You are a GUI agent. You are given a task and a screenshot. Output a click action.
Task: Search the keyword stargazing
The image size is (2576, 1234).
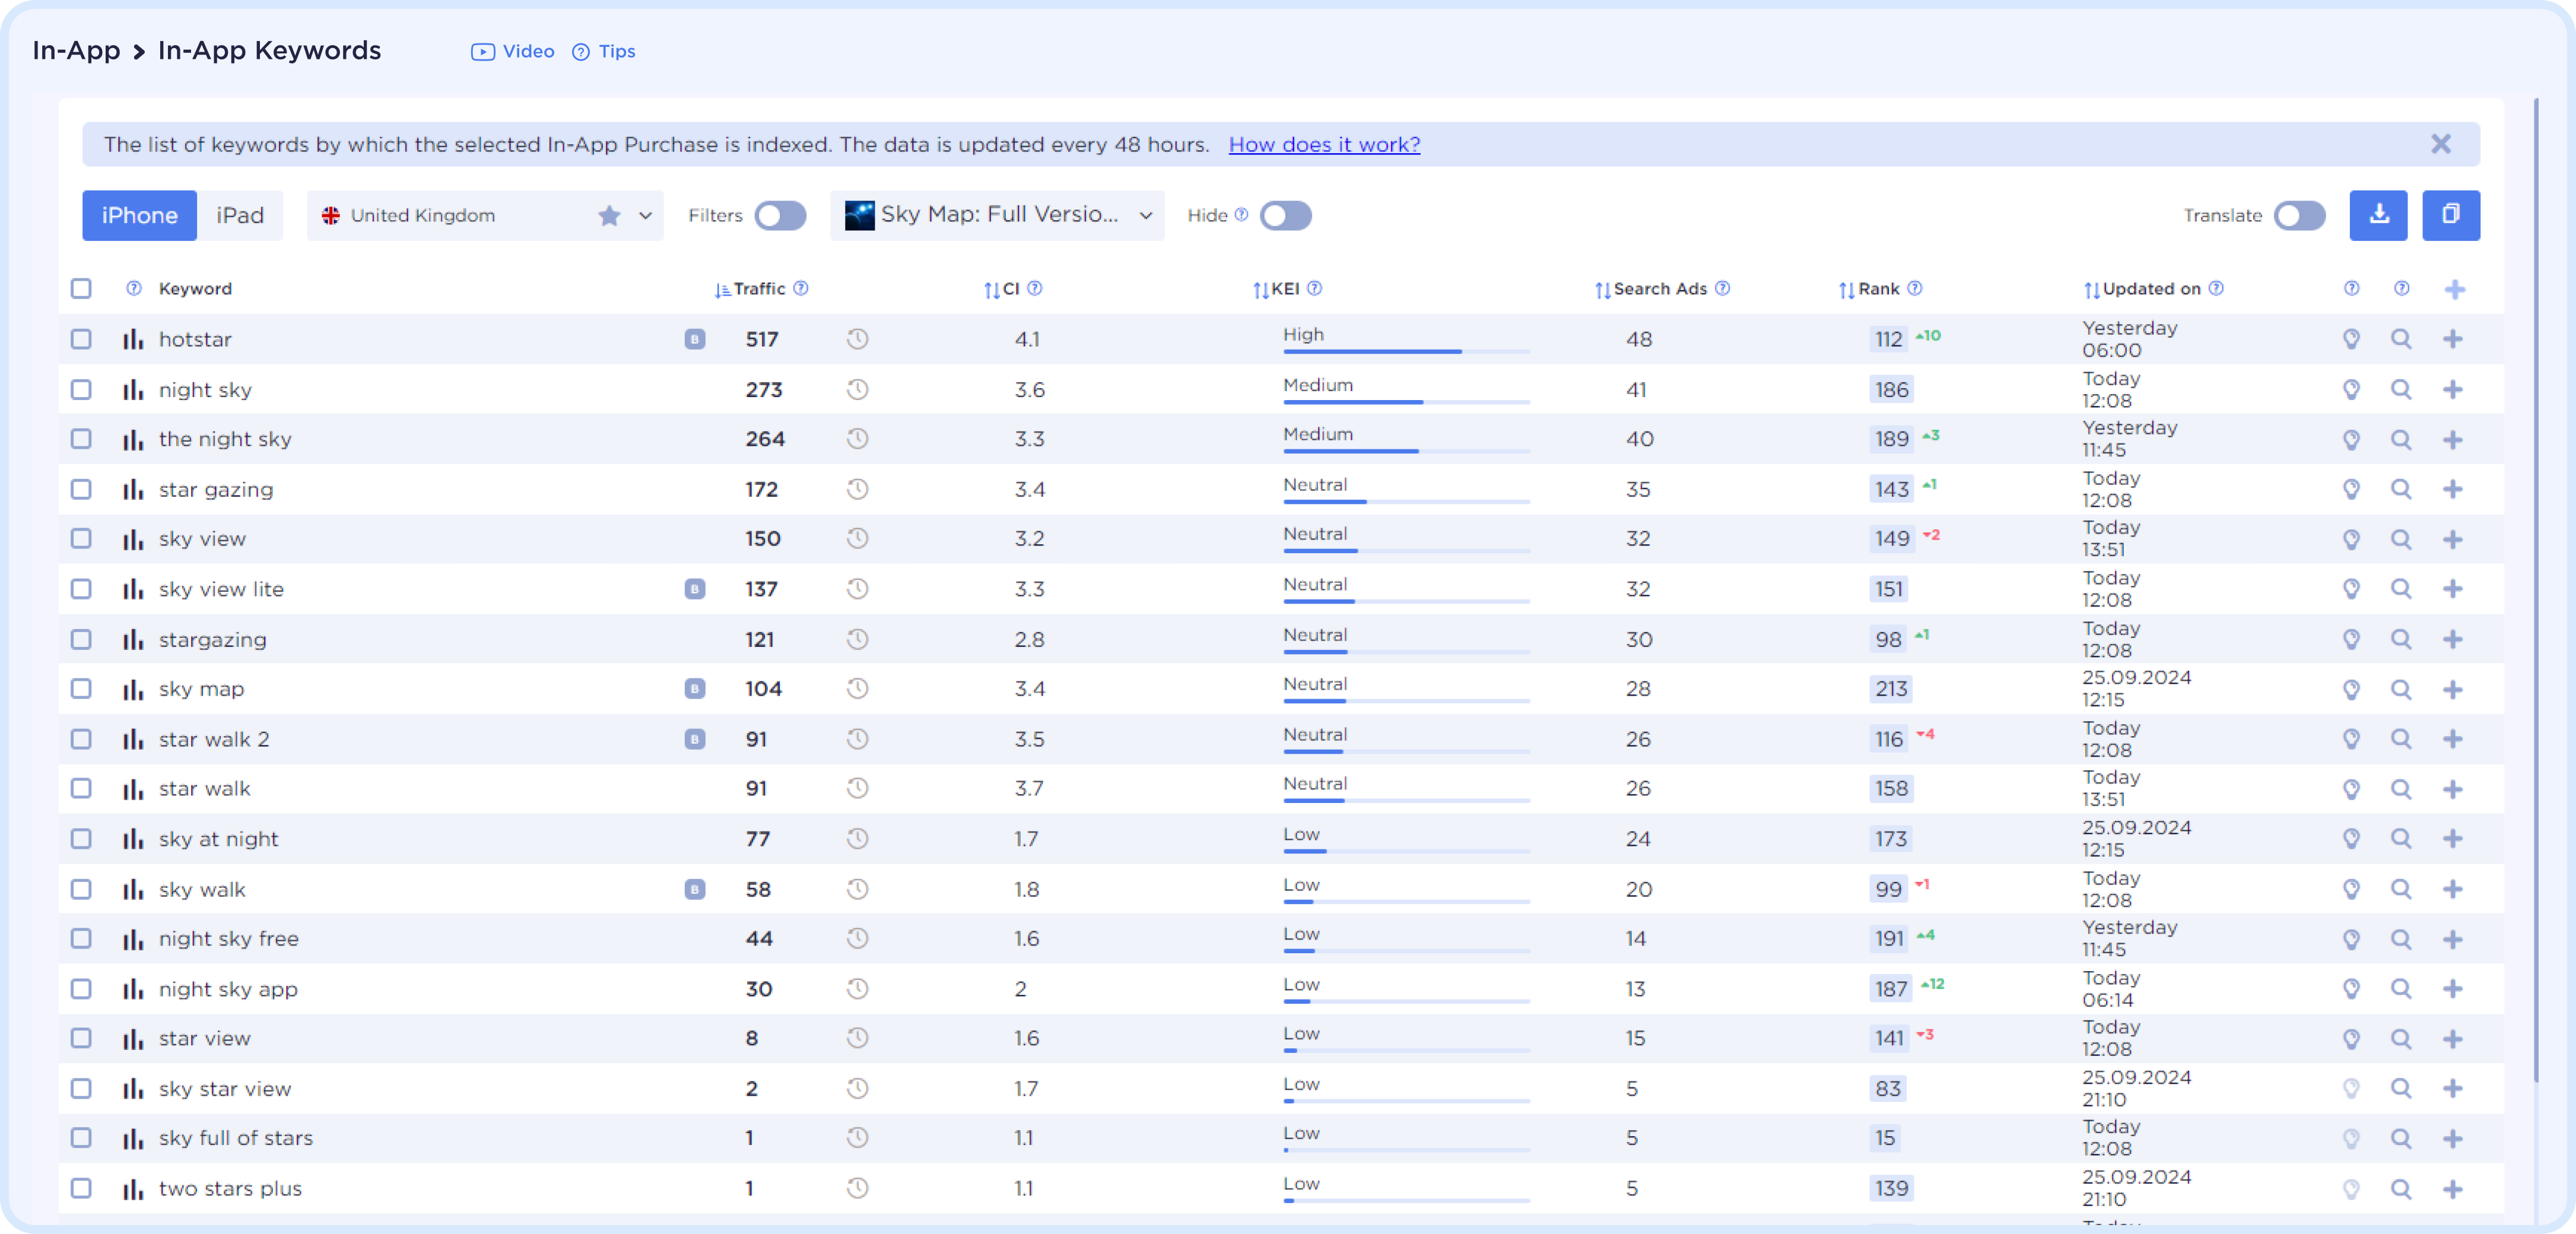point(2401,639)
